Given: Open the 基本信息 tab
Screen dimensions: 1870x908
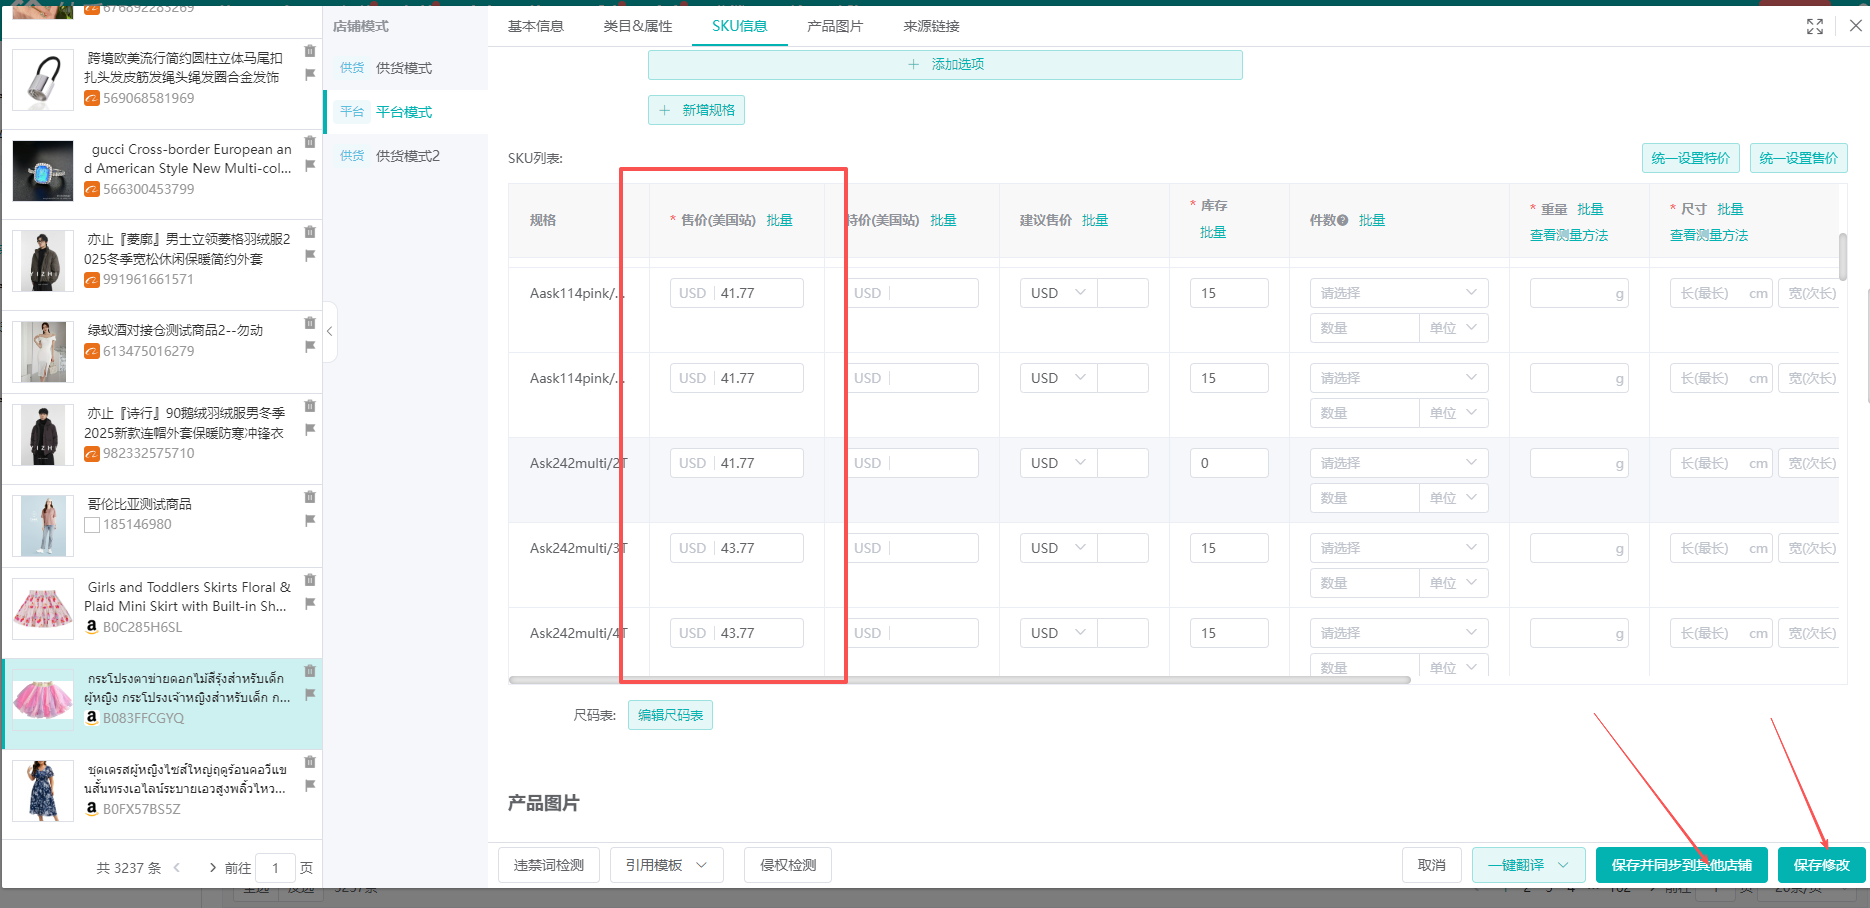Looking at the screenshot, I should tap(536, 26).
